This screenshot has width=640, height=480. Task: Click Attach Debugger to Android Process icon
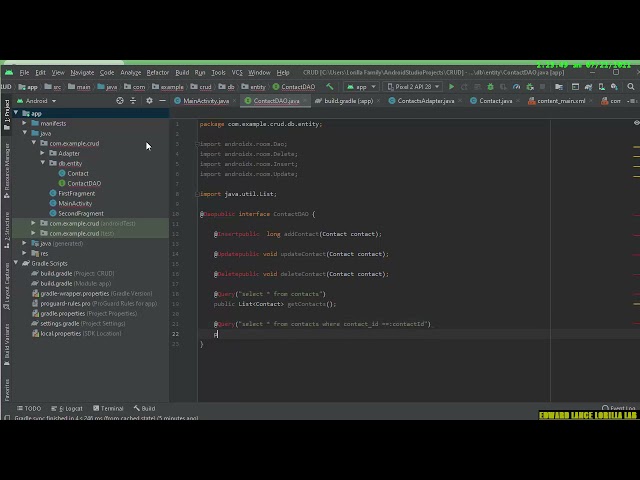(530, 87)
